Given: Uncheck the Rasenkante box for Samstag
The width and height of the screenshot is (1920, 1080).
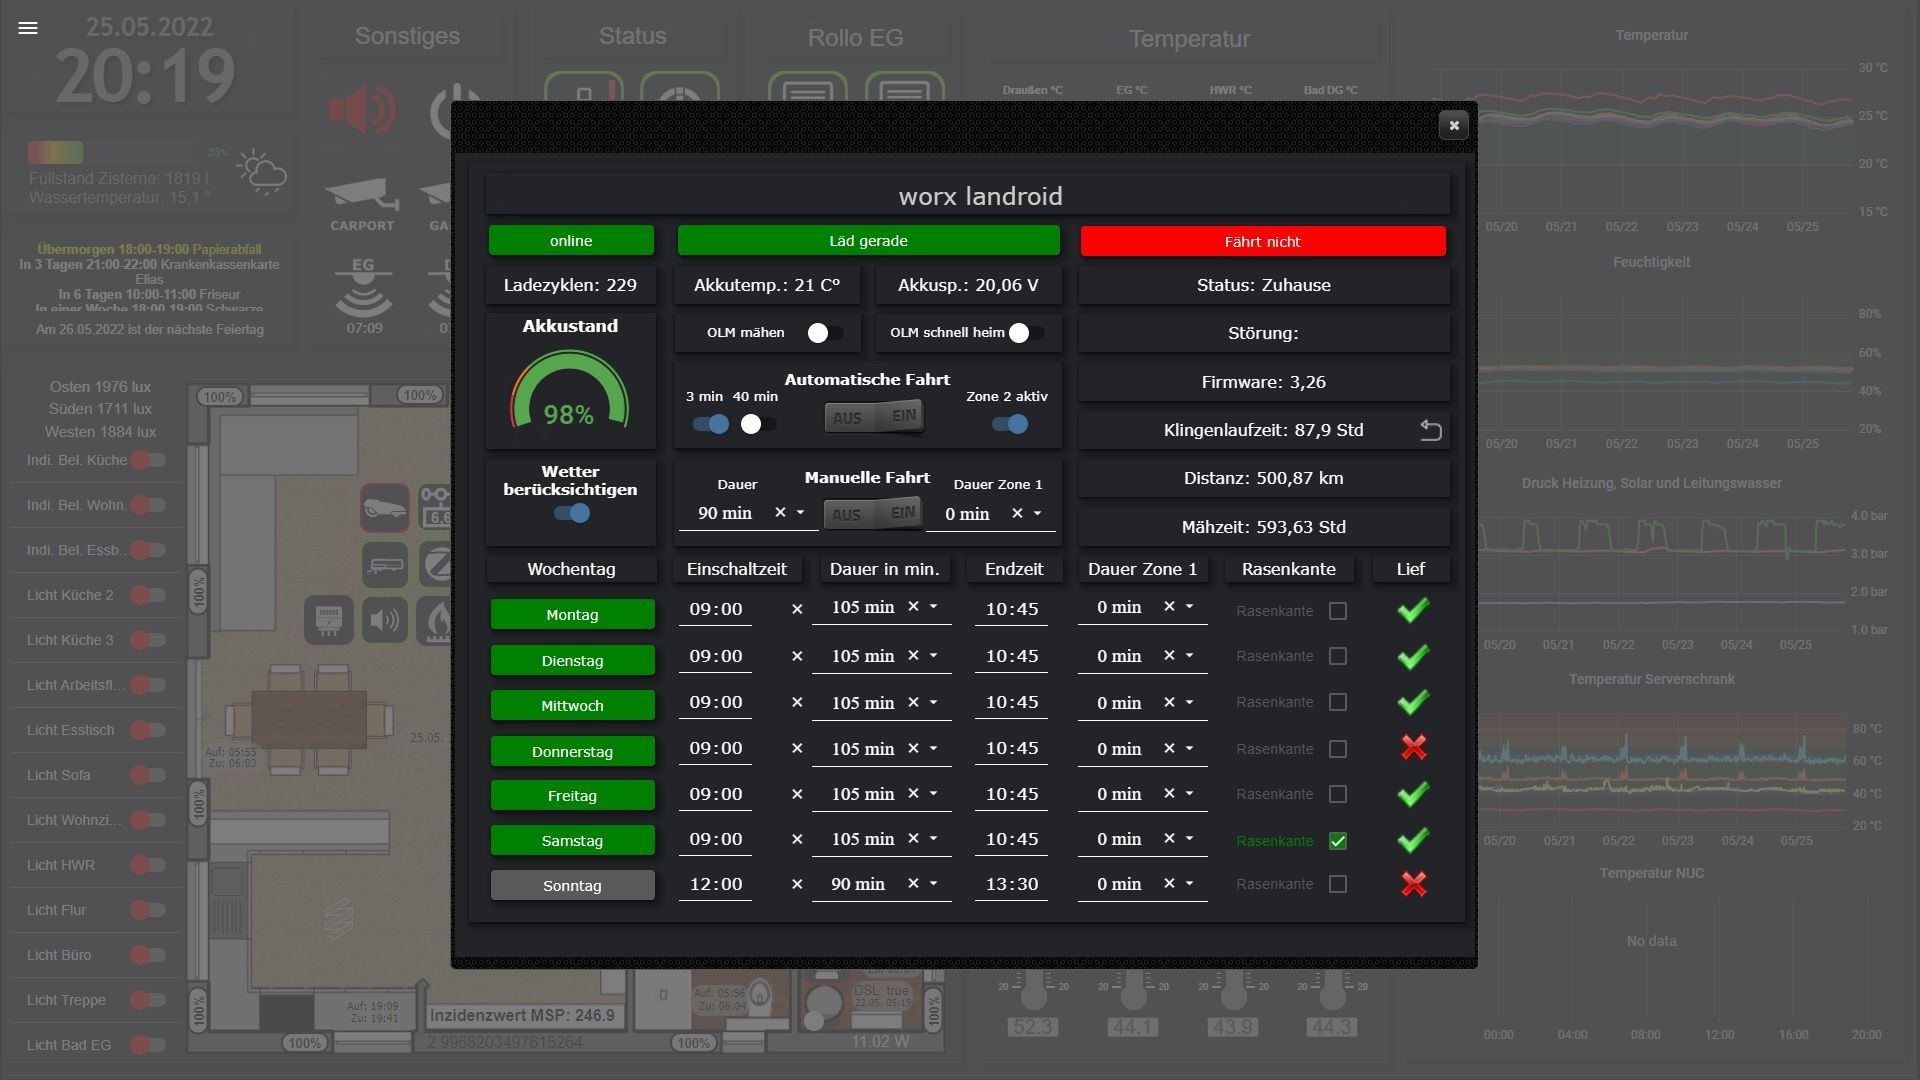Looking at the screenshot, I should pos(1338,841).
